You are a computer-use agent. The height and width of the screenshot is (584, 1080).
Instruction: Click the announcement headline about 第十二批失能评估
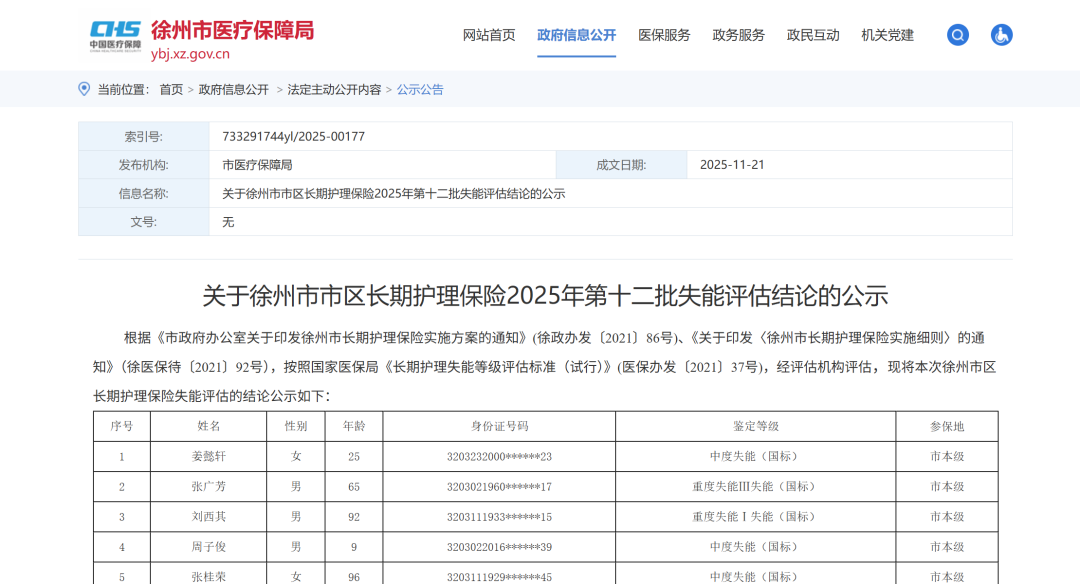pyautogui.click(x=545, y=296)
